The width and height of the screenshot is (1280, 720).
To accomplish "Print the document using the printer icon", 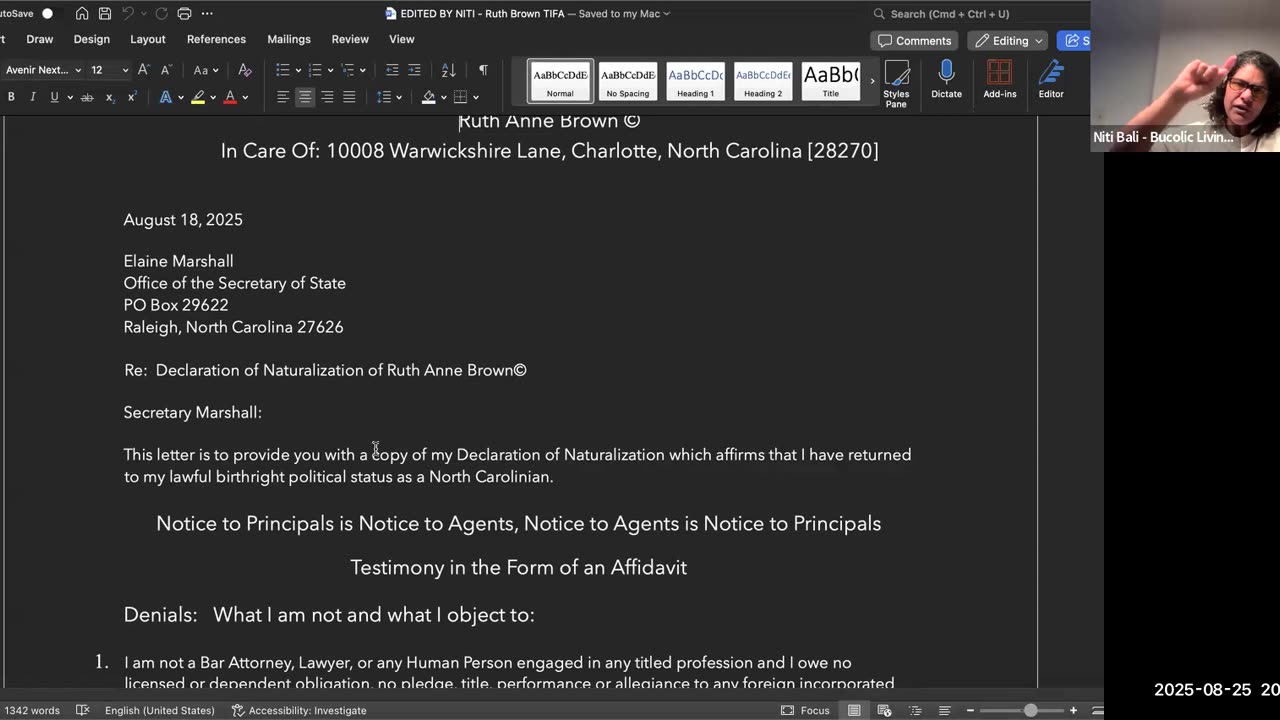I will (x=184, y=14).
